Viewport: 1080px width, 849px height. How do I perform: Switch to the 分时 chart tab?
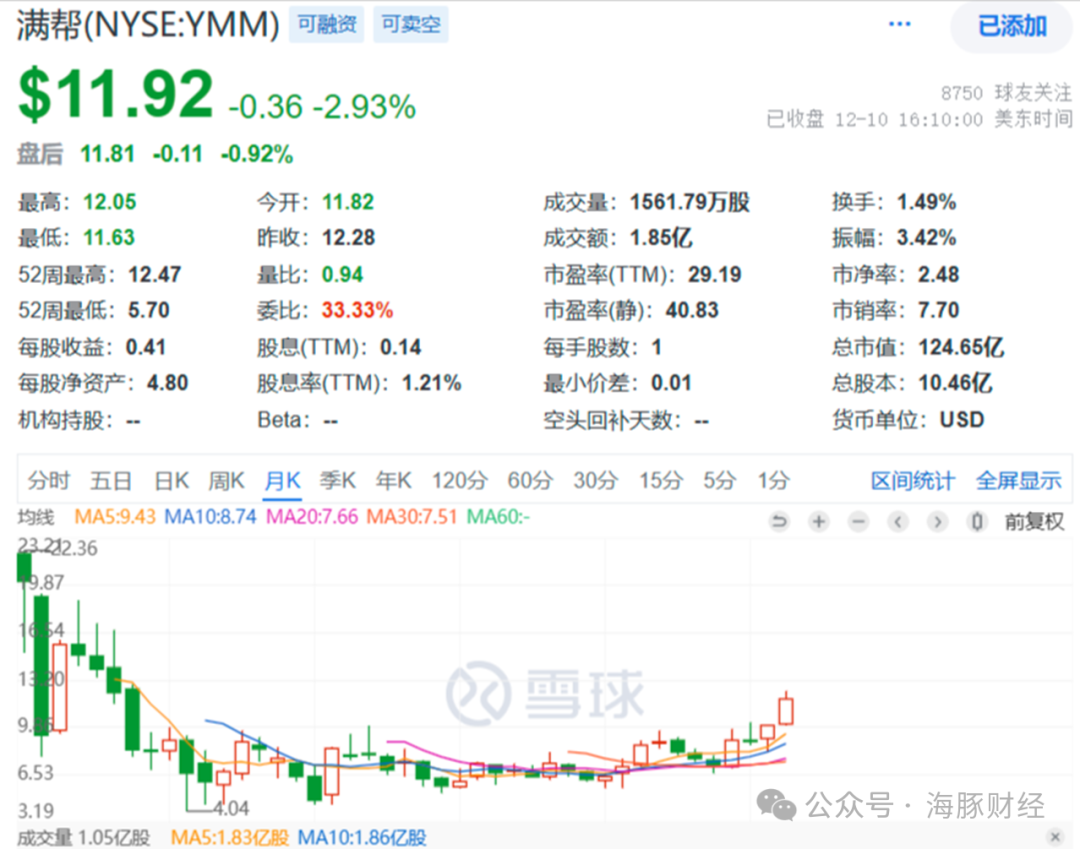(49, 480)
